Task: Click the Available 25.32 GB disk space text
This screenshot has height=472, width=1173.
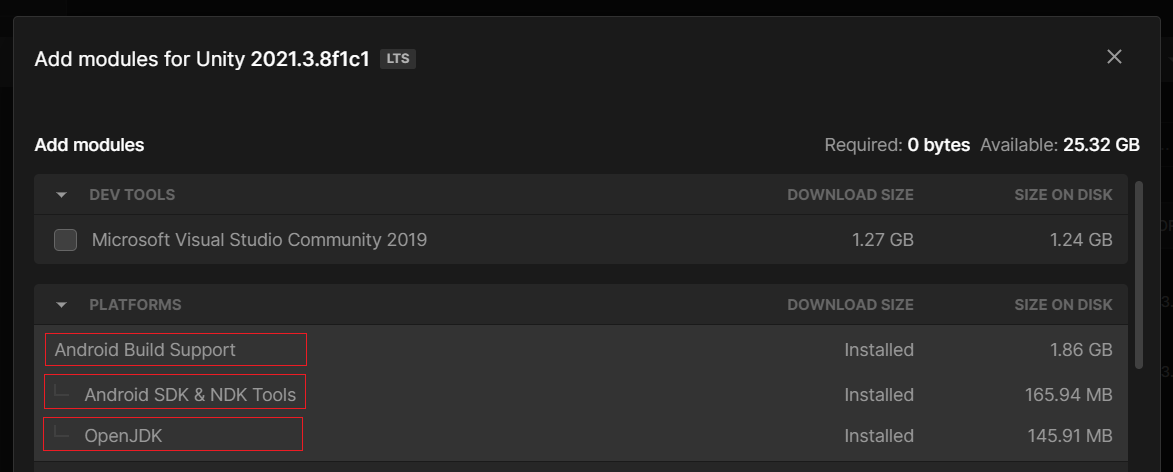Action: pos(1060,145)
